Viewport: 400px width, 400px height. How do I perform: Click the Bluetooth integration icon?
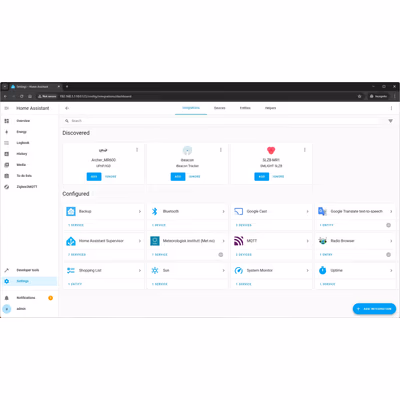pos(155,211)
